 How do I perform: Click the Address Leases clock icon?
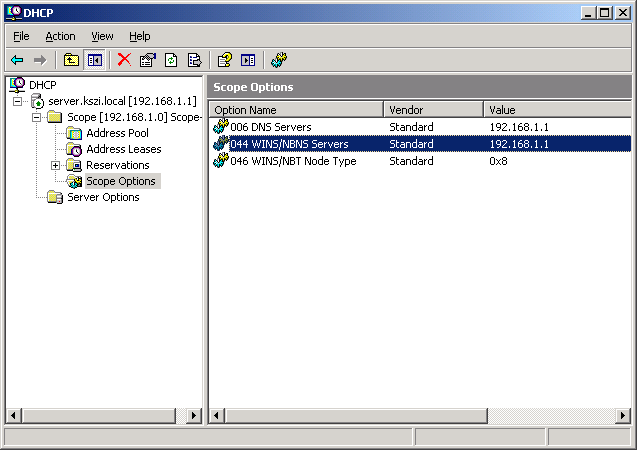pos(74,149)
